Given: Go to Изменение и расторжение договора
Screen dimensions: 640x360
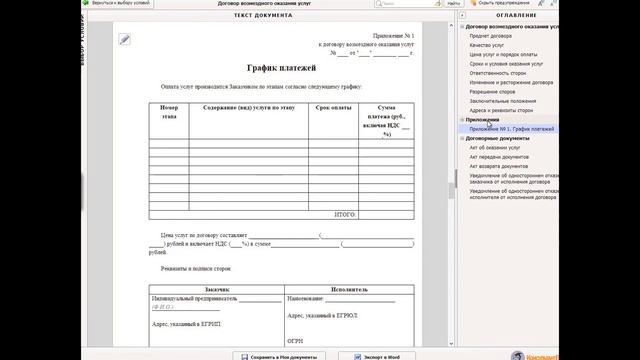Looking at the screenshot, I should (x=511, y=82).
